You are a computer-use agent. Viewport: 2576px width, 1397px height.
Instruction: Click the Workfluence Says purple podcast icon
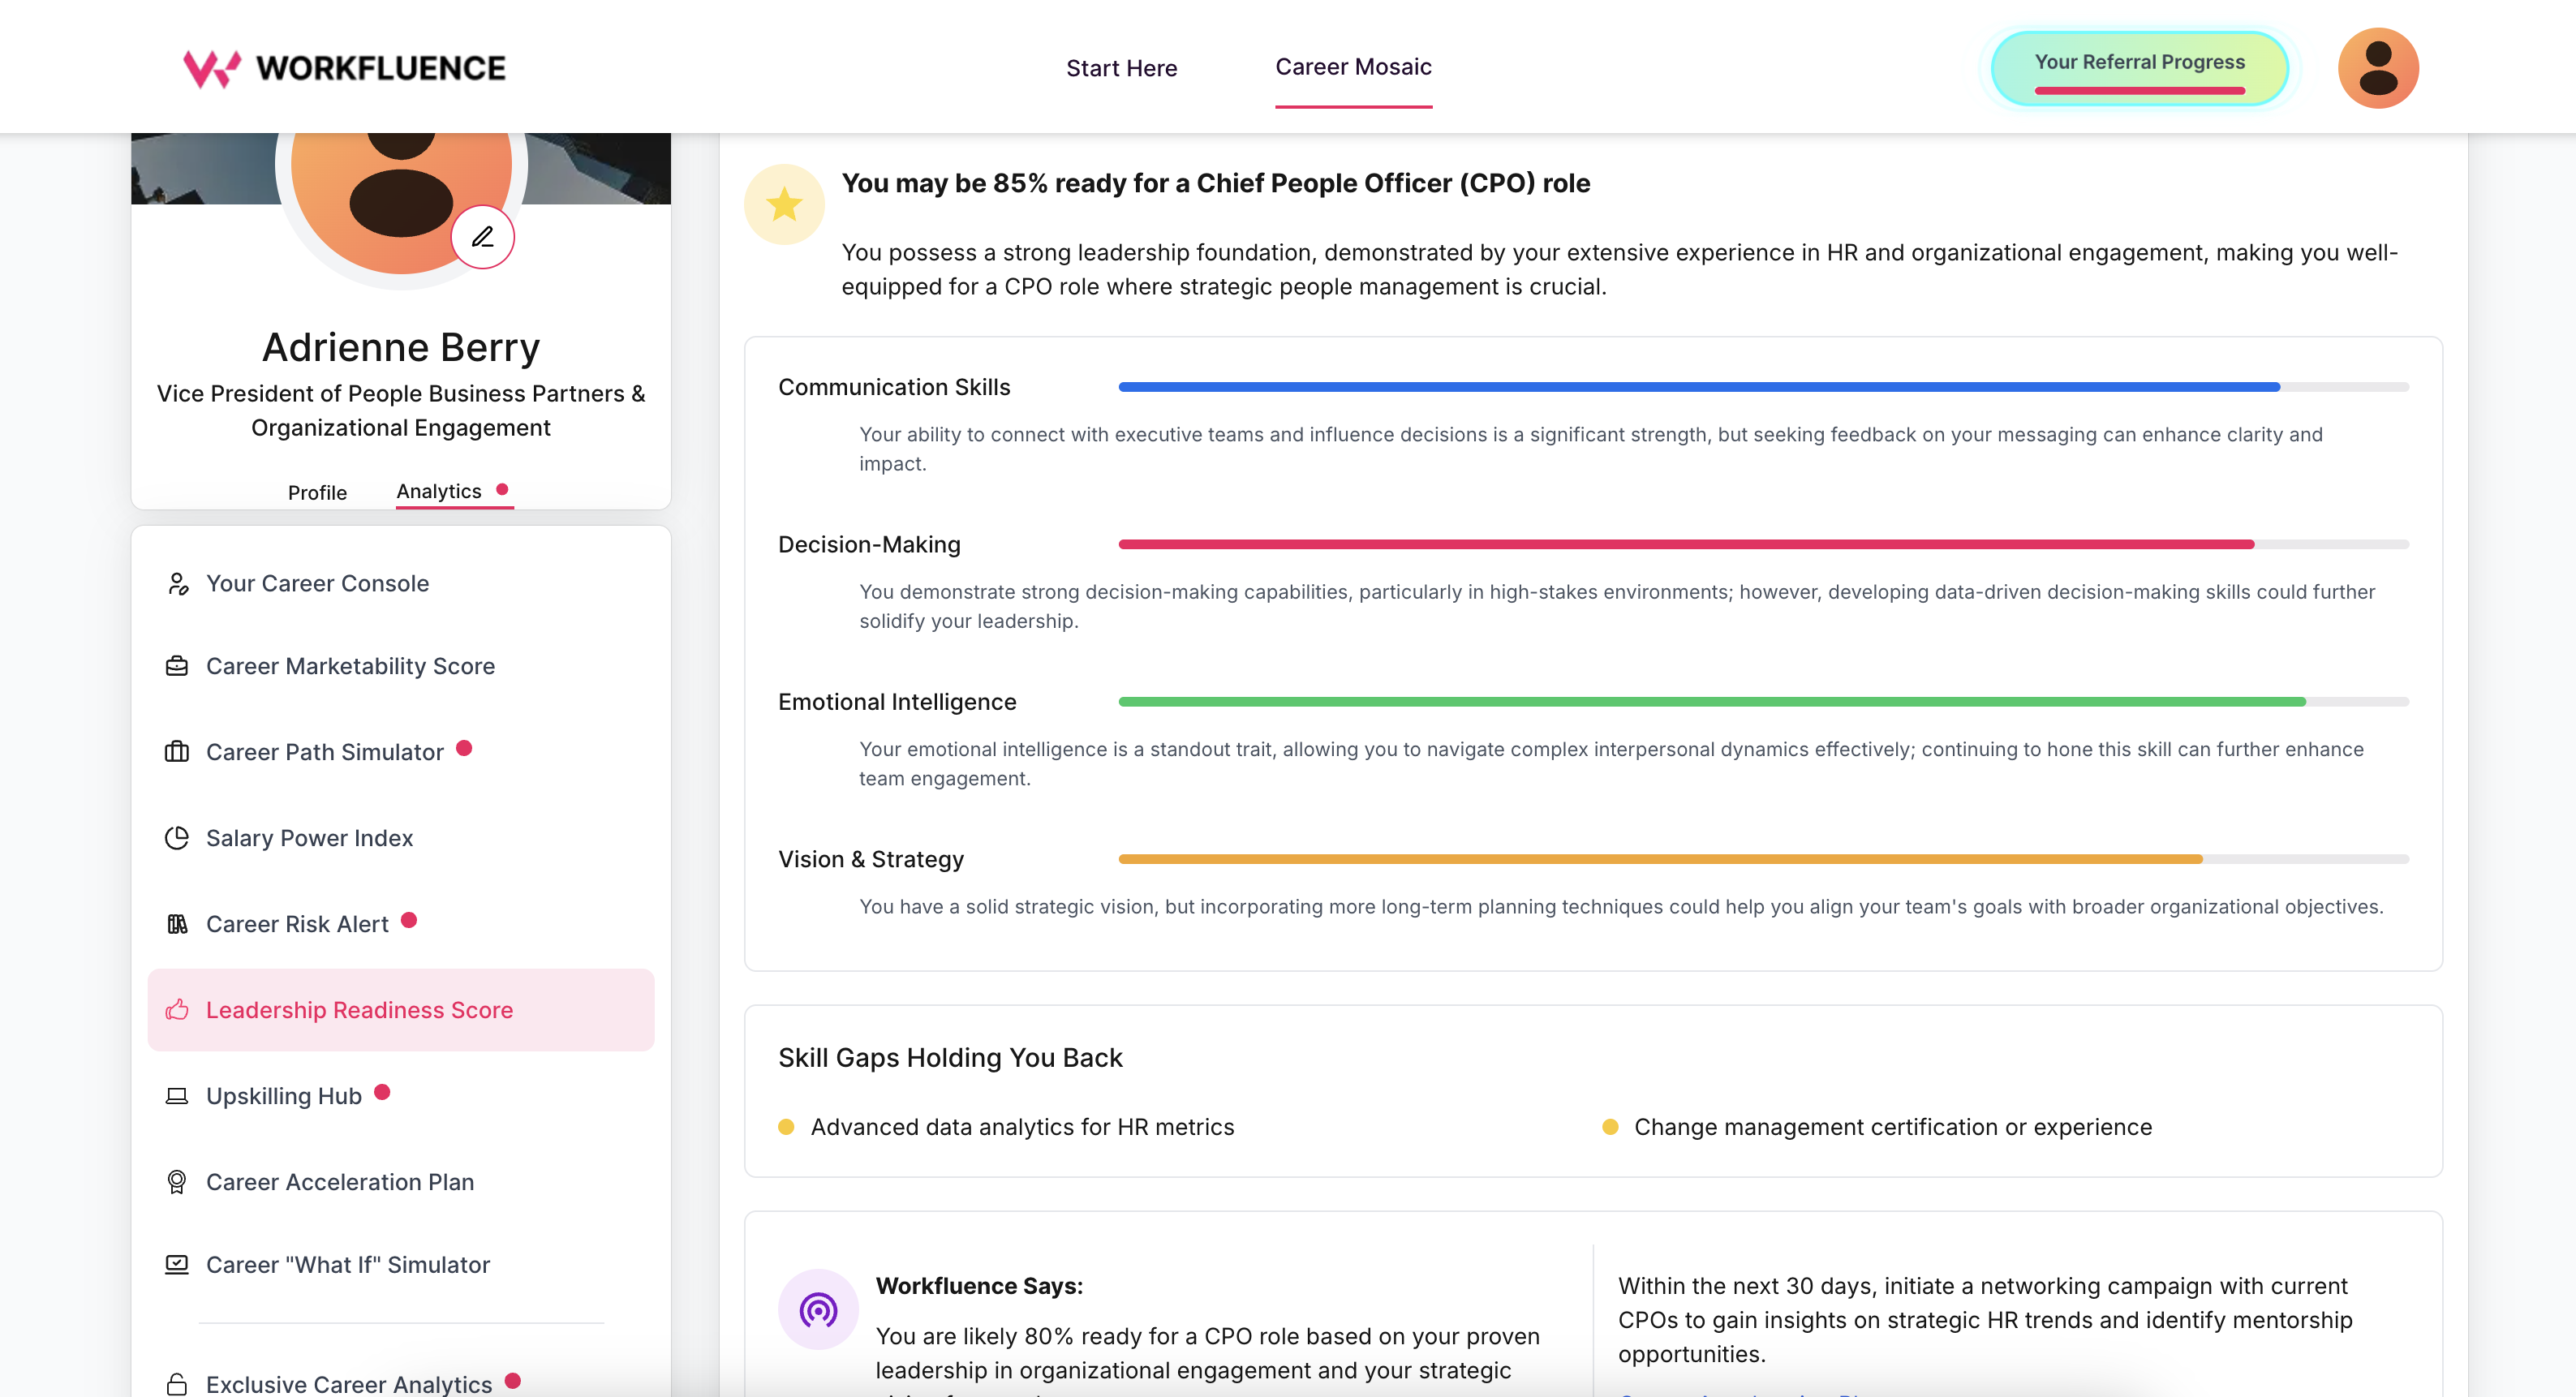(818, 1309)
